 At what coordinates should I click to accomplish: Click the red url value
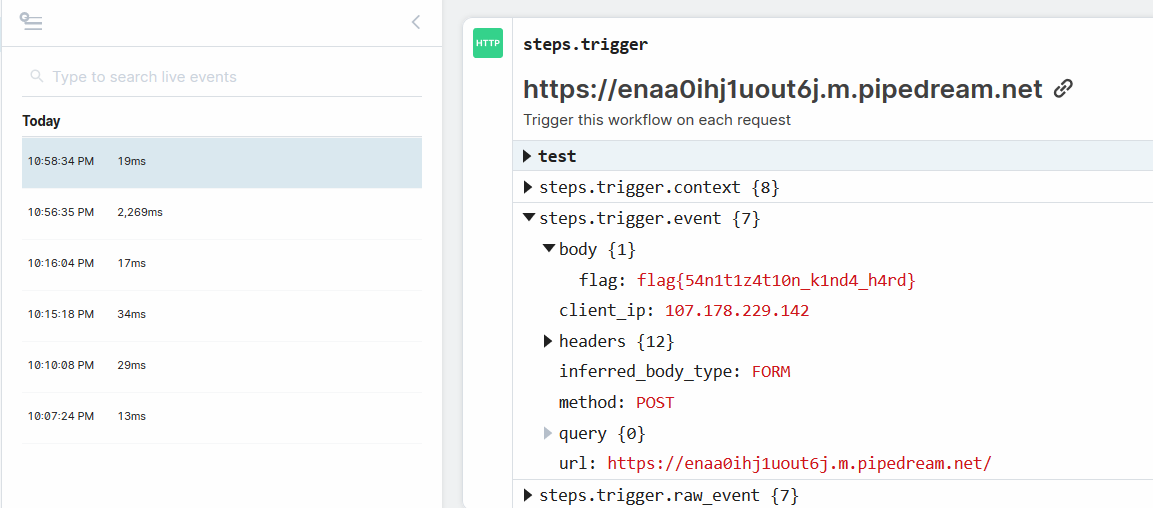799,464
